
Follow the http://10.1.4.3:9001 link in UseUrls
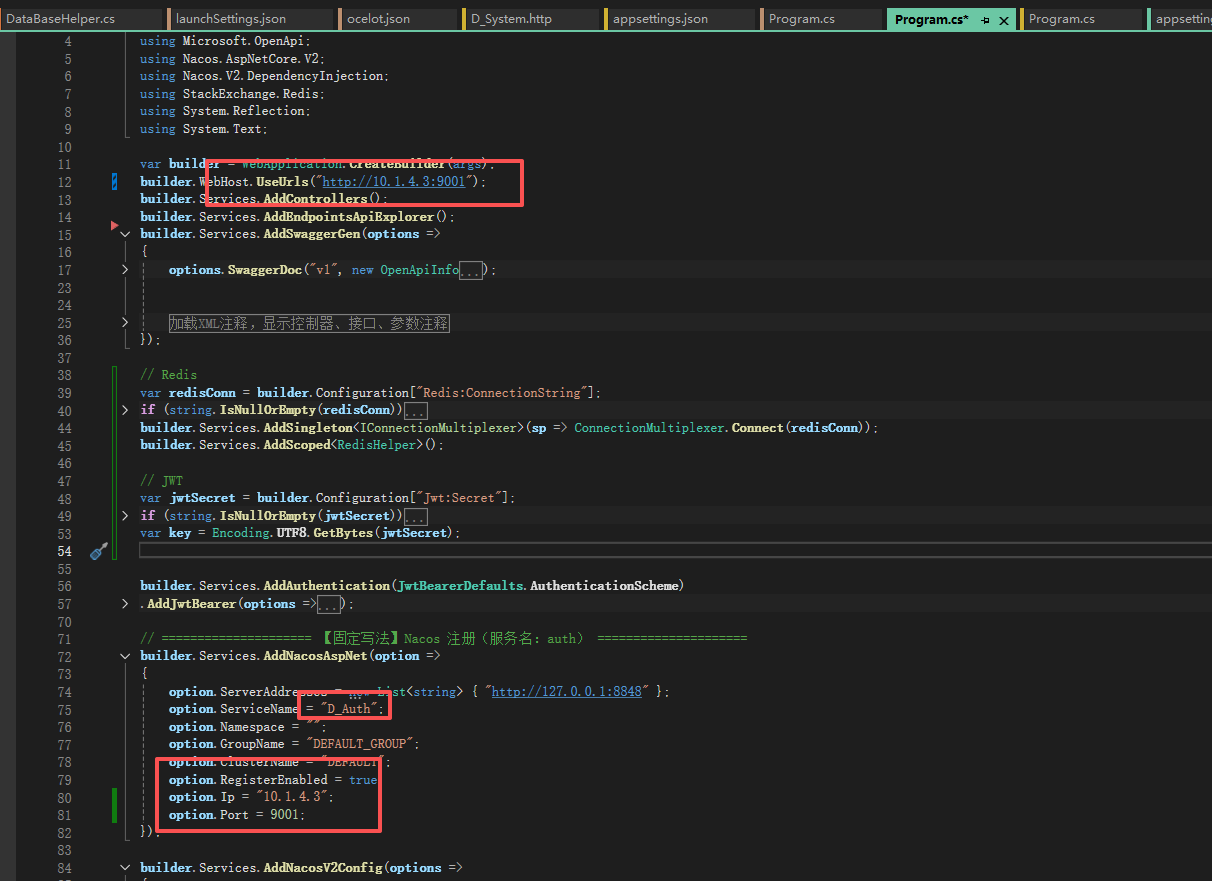[393, 182]
